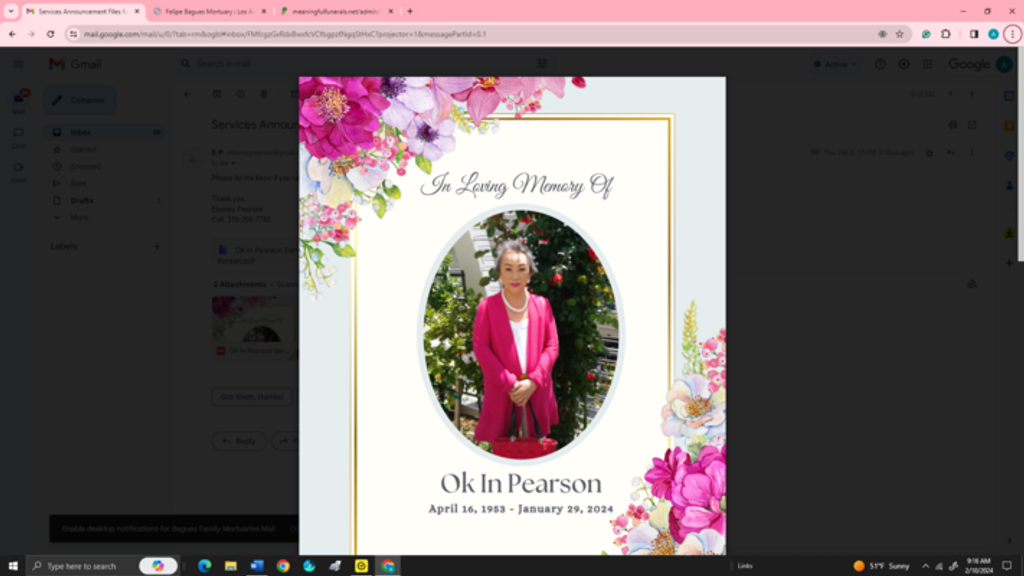1024x576 pixels.
Task: Click the Windows taskbar search box
Action: (104, 566)
